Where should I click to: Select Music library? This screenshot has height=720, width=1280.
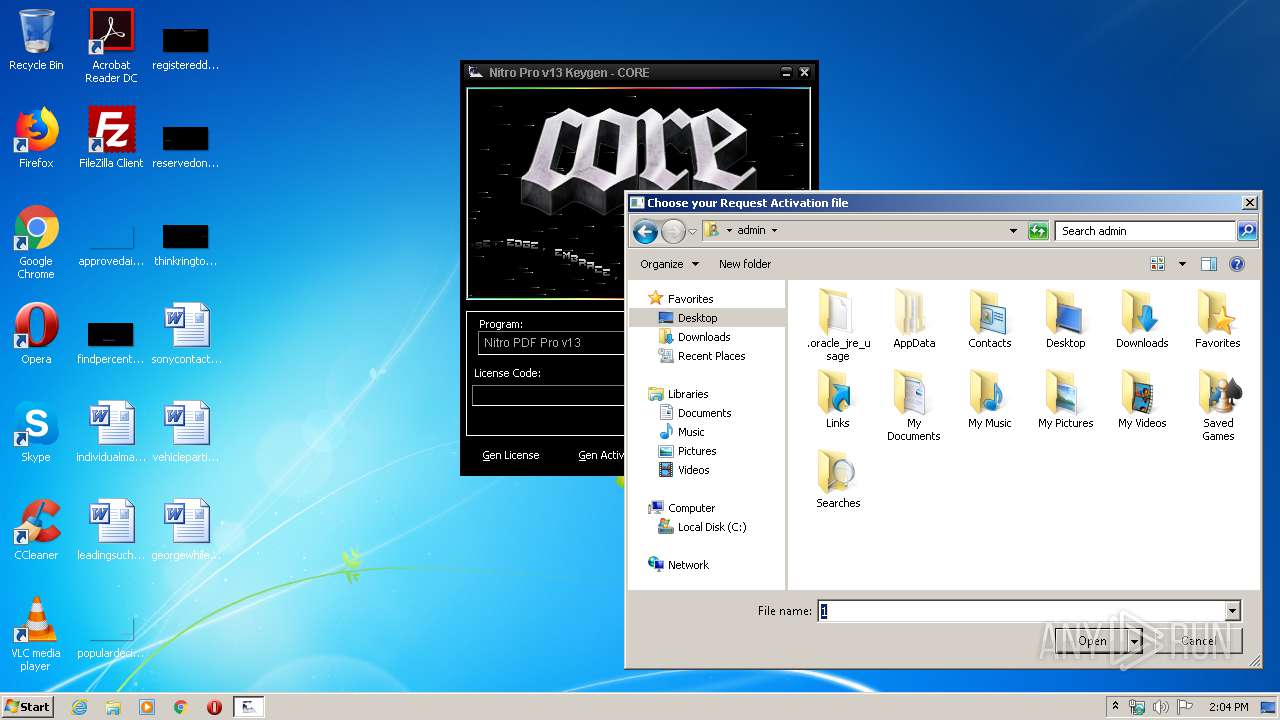(x=681, y=432)
